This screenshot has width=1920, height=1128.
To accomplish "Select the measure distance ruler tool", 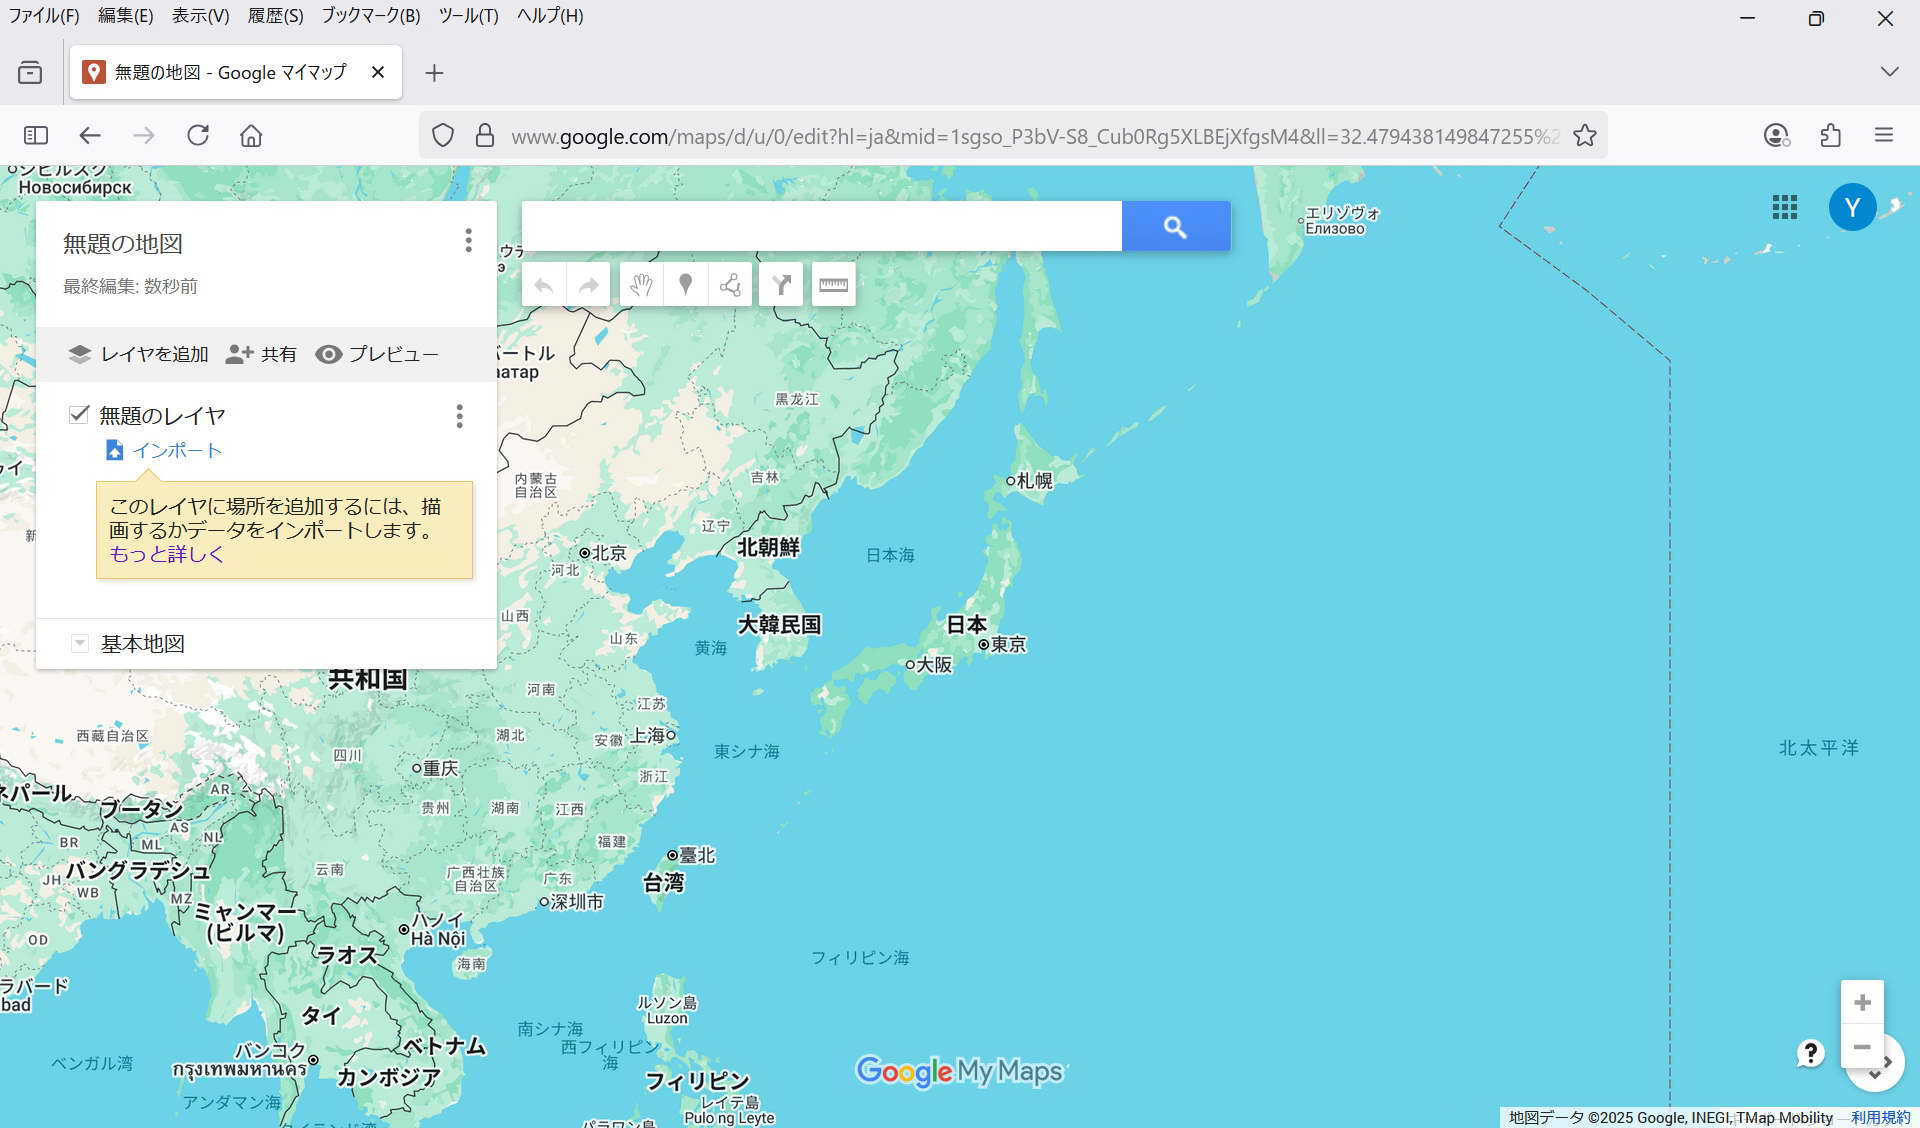I will coord(833,285).
